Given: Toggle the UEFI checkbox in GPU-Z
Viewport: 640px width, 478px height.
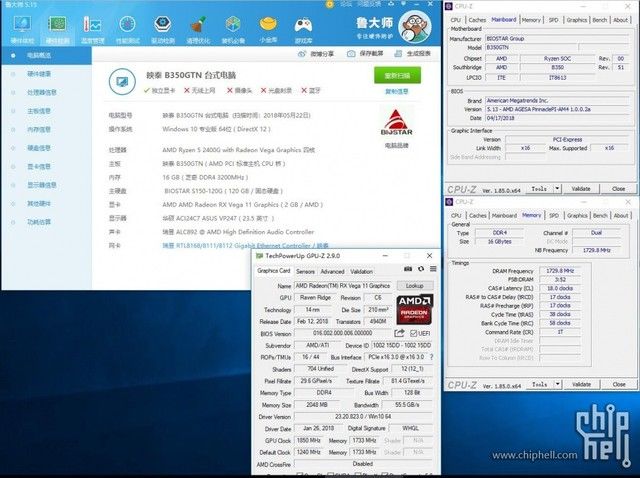Looking at the screenshot, I should point(413,333).
